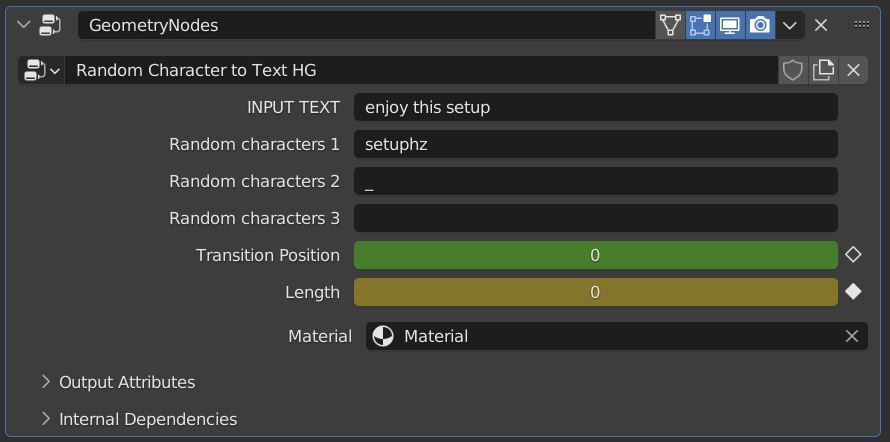Image resolution: width=890 pixels, height=442 pixels.
Task: Open the node group browse dropdown
Action: (41, 70)
